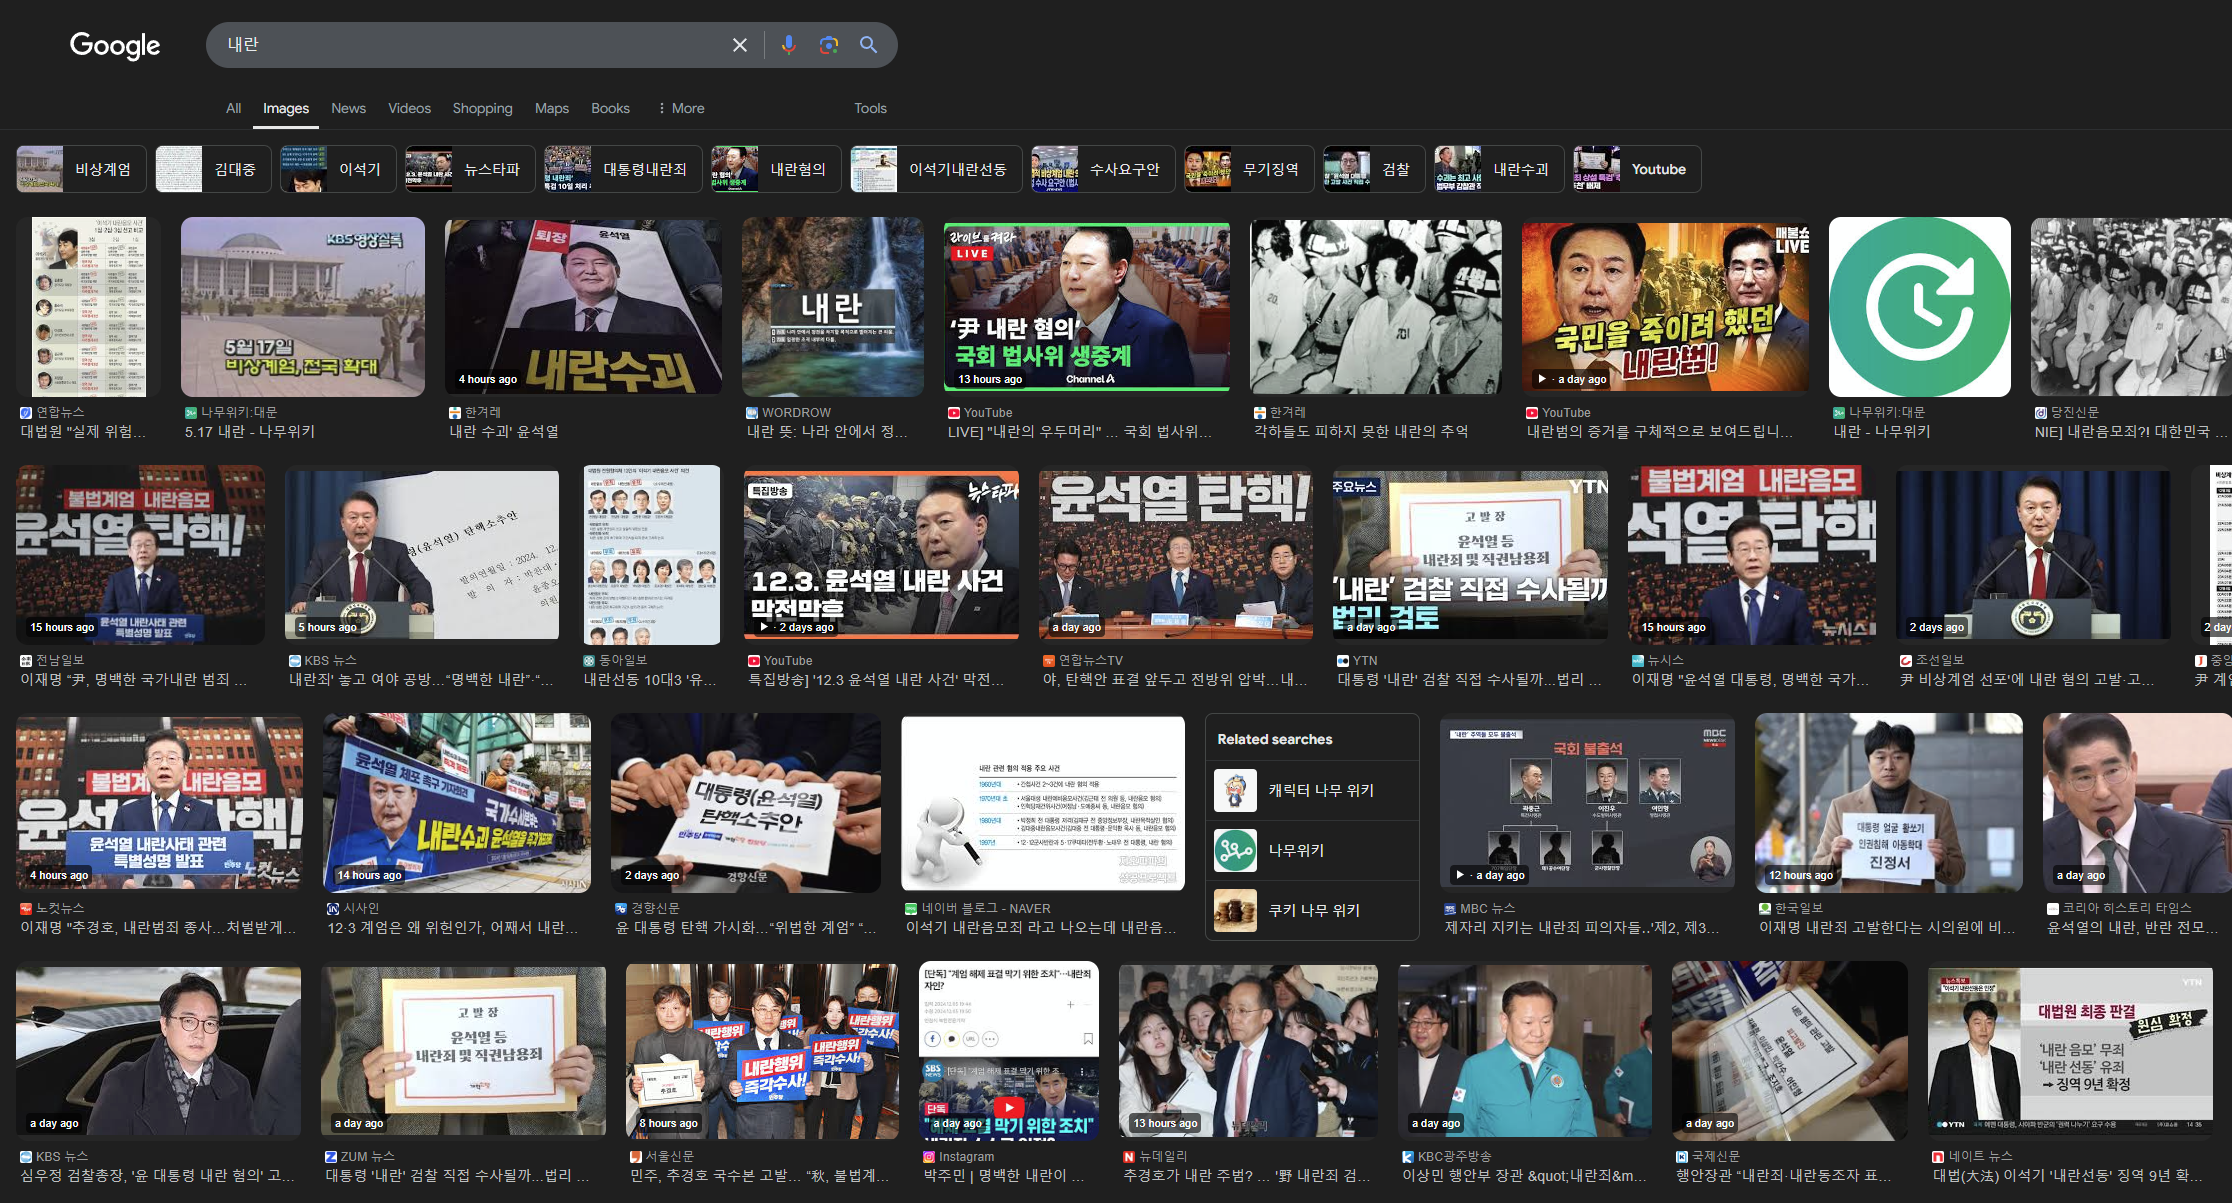Filter by 이석기내란선동 chip
This screenshot has height=1203, width=2232.
[936, 169]
